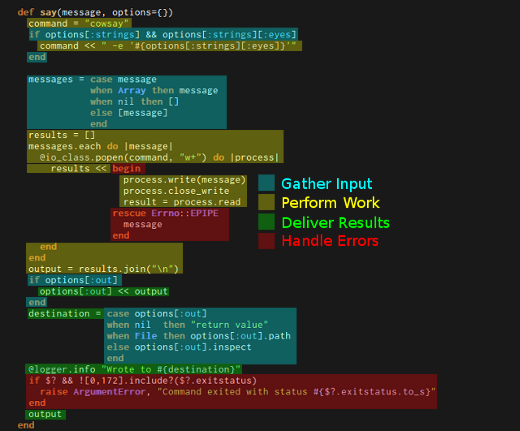The image size is (520, 431).
Task: Click the 'if options[:strings] && options[:strings][:eyes]' line
Action: click(163, 35)
